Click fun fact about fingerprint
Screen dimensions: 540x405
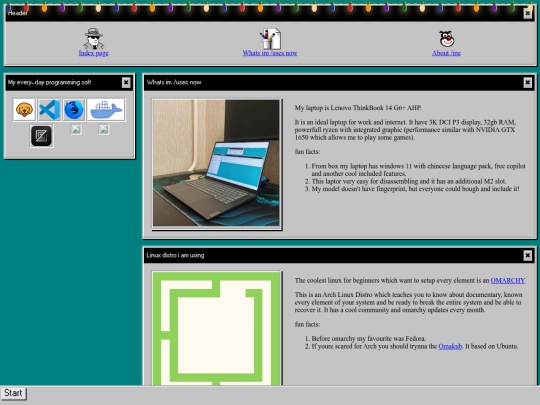pyautogui.click(x=415, y=189)
